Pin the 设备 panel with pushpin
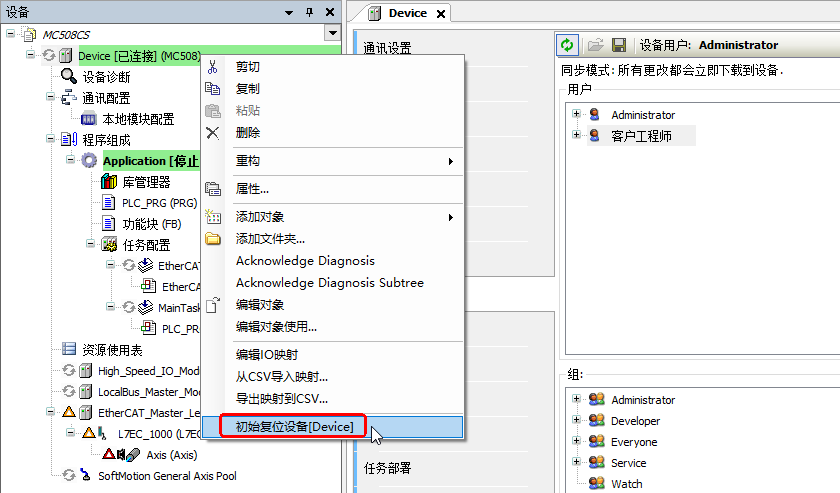This screenshot has width=840, height=493. coord(309,12)
